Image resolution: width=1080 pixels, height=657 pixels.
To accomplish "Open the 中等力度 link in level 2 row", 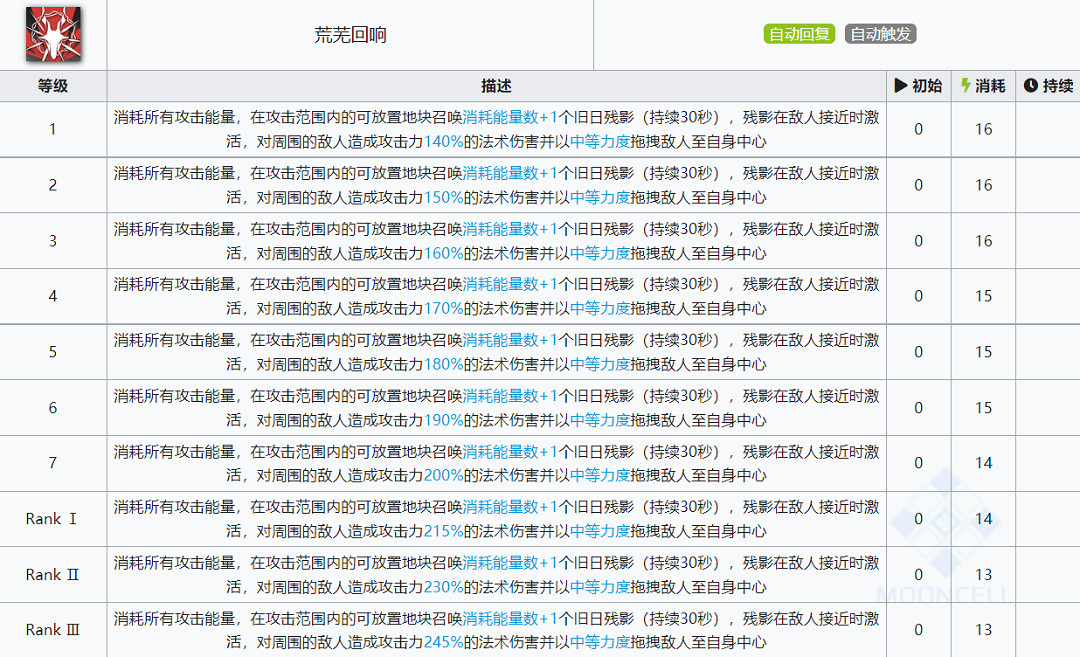I will [x=600, y=198].
